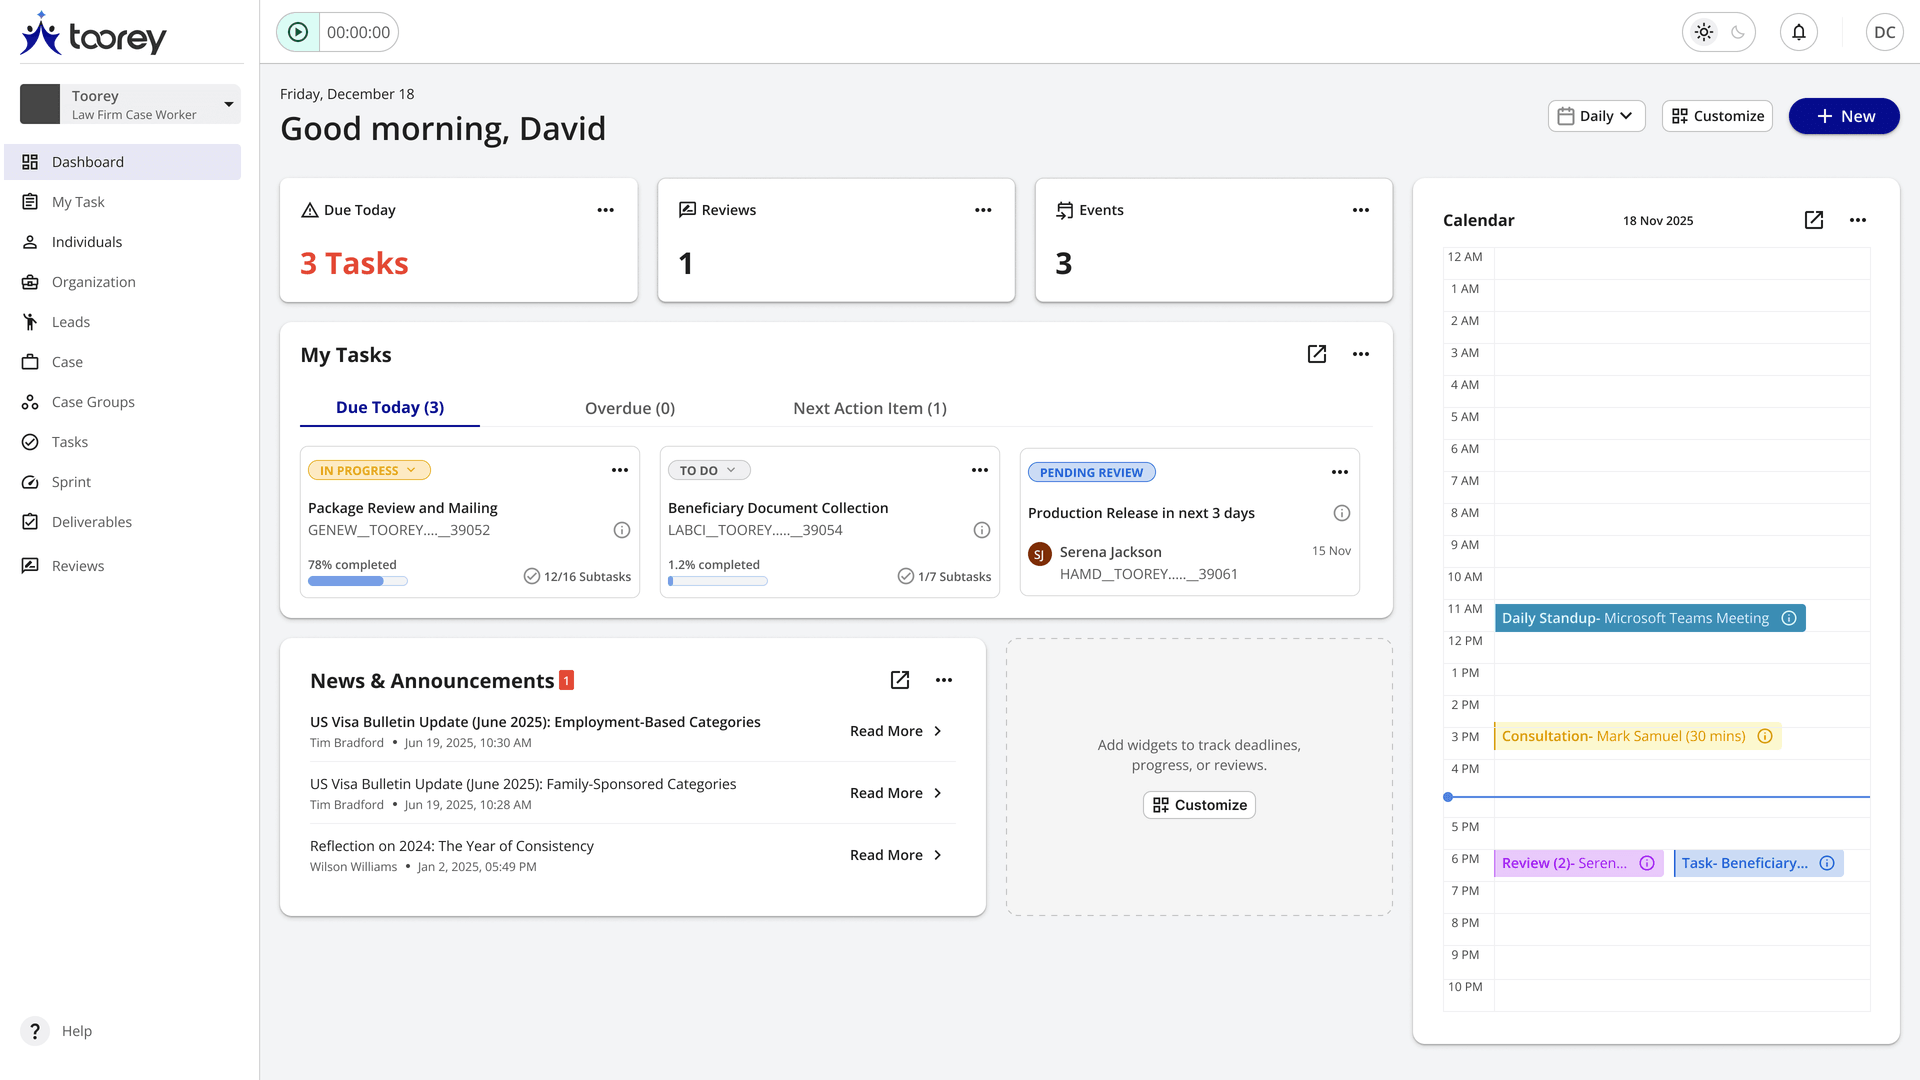Mark Package Review subtasks checkmark
The width and height of the screenshot is (1920, 1080).
point(530,576)
